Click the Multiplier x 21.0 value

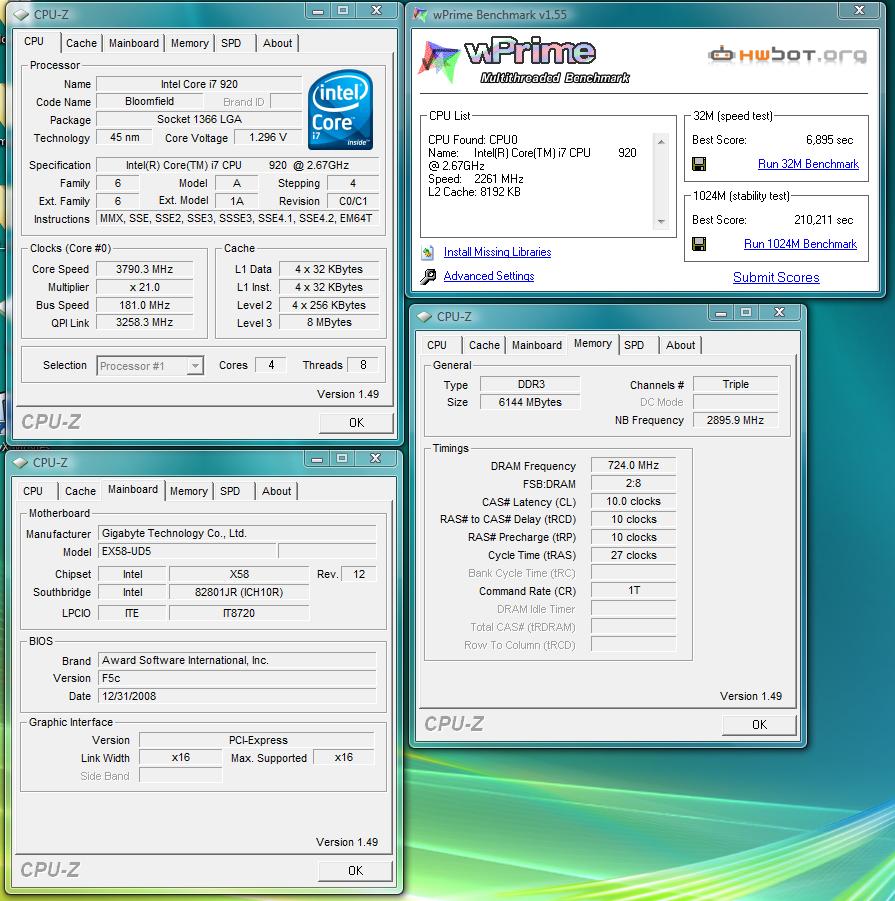coord(144,287)
